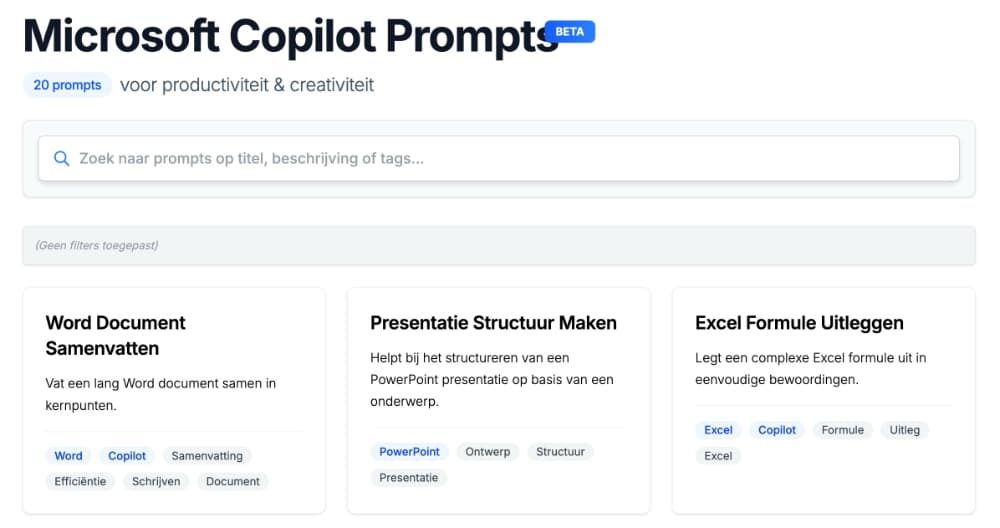Screen dimensions: 1000x528
Task: Select the Efficiëntie tag
Action: (80, 481)
